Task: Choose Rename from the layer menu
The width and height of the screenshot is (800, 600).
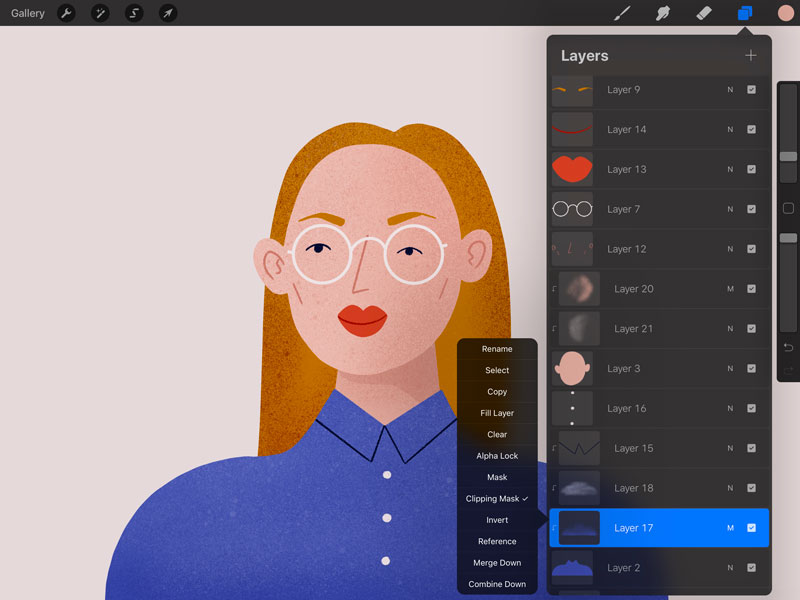Action: pos(497,349)
